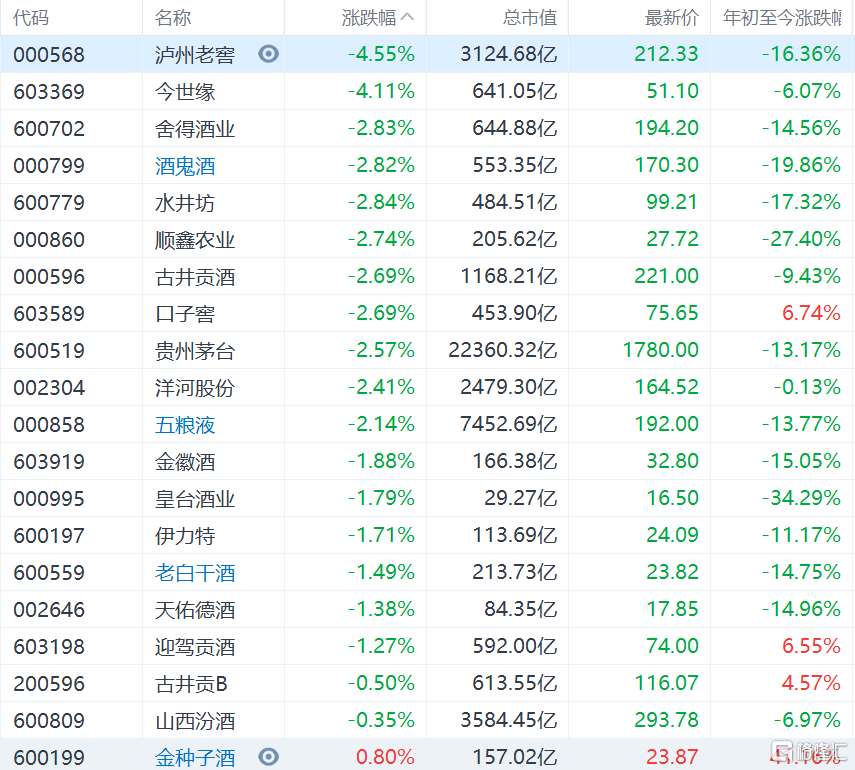Sort by 年初至今涨跌幅 column header

(x=782, y=18)
